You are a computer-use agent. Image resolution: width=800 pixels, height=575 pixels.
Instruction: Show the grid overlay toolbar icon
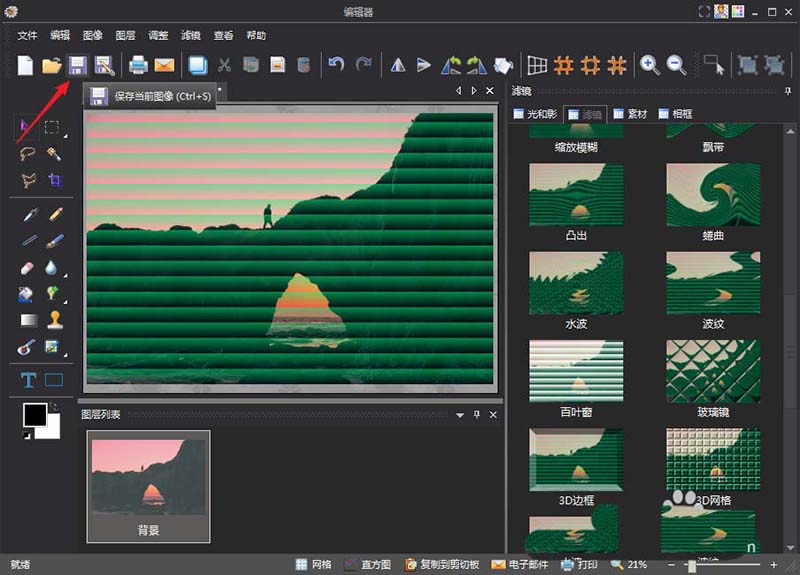[x=537, y=65]
